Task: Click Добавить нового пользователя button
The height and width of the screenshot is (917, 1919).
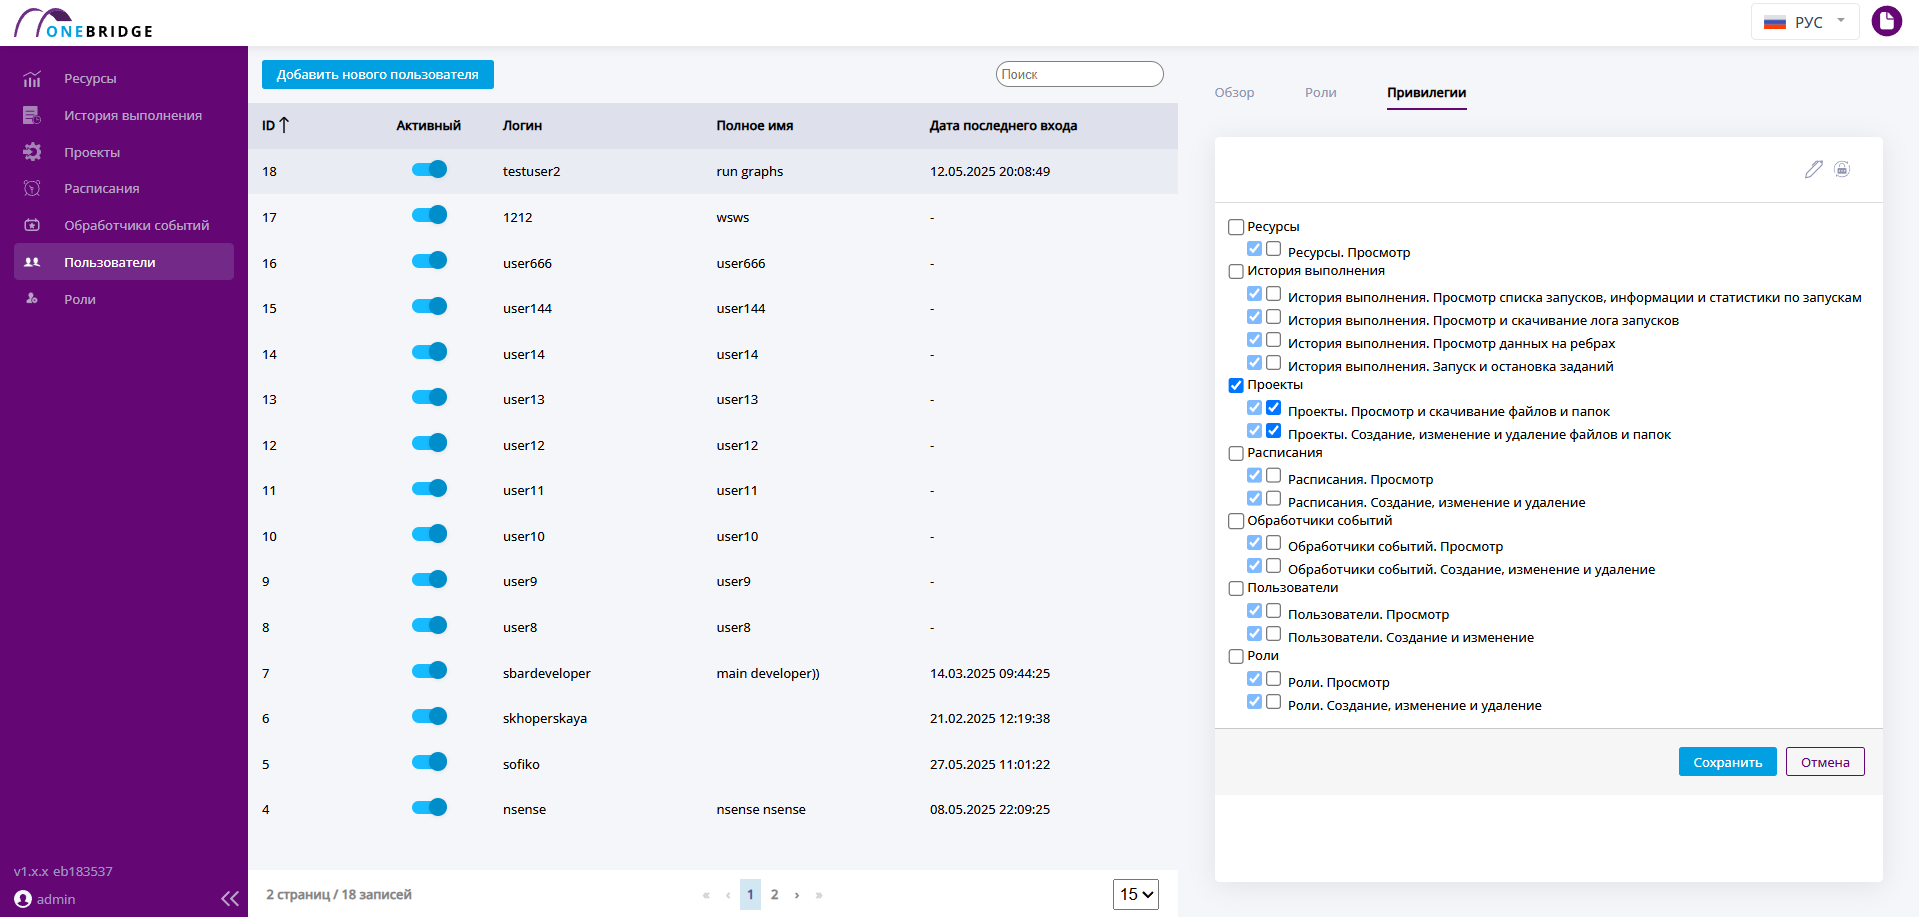Action: point(378,74)
